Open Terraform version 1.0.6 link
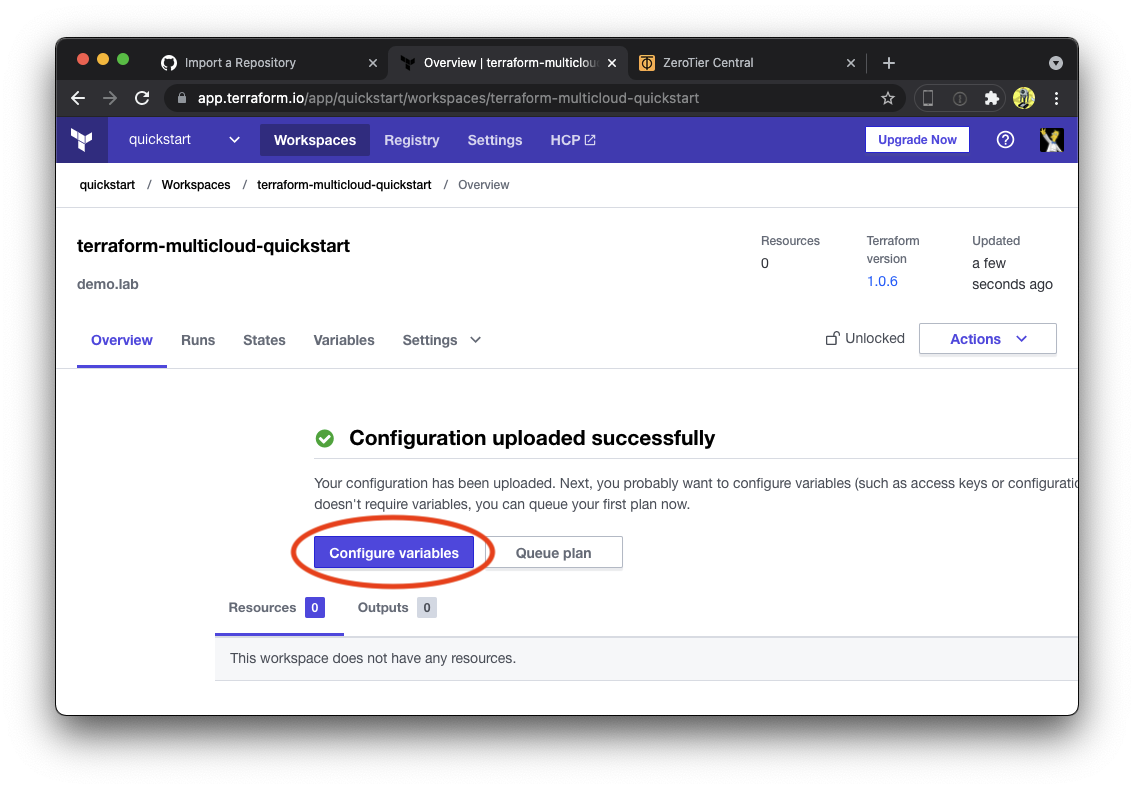Viewport: 1134px width, 789px height. pos(882,281)
